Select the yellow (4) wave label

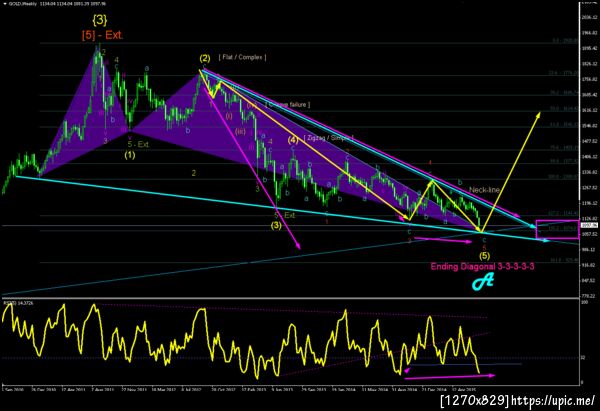293,140
